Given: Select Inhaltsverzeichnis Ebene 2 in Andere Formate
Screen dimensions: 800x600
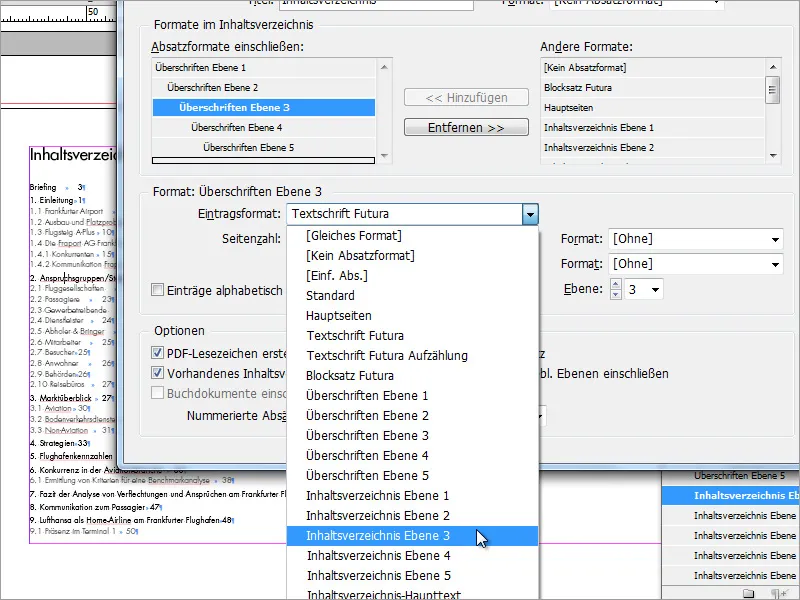Looking at the screenshot, I should point(653,147).
